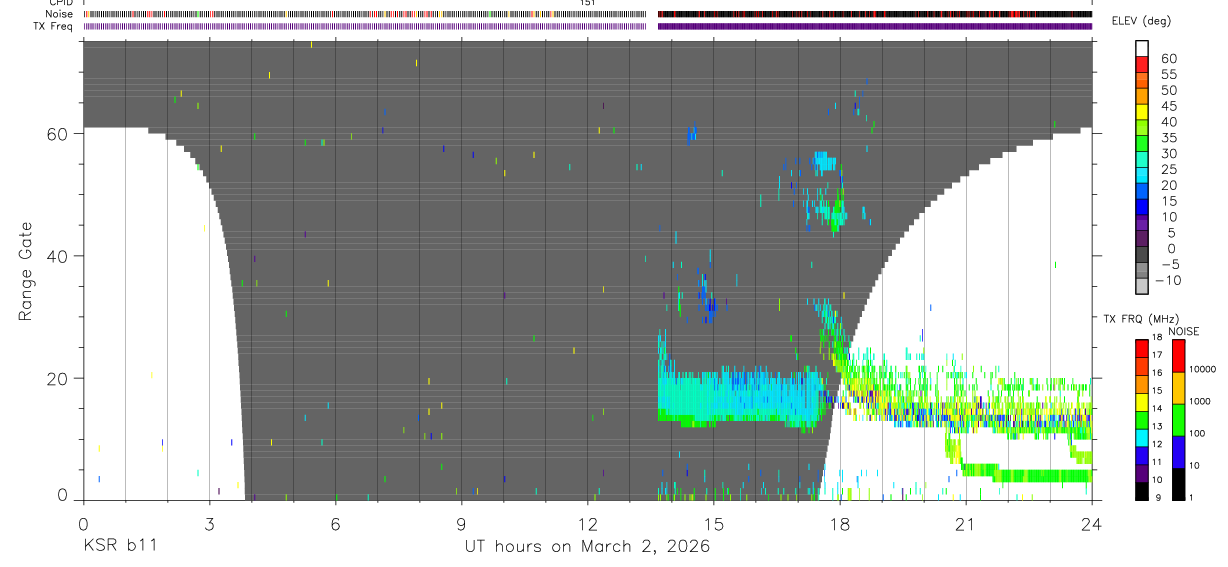Click the blue 11–12 MHz segment of TX FRQ bar

tap(1142, 454)
